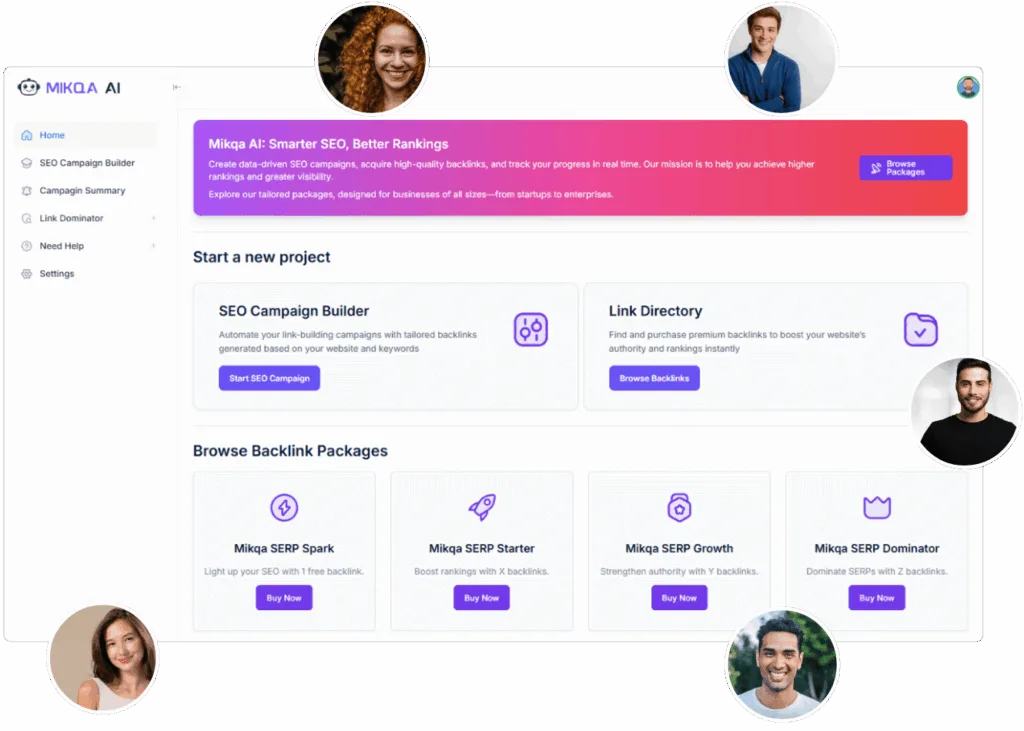
Task: Click the SERP Starter rocket icon
Action: pyautogui.click(x=482, y=507)
